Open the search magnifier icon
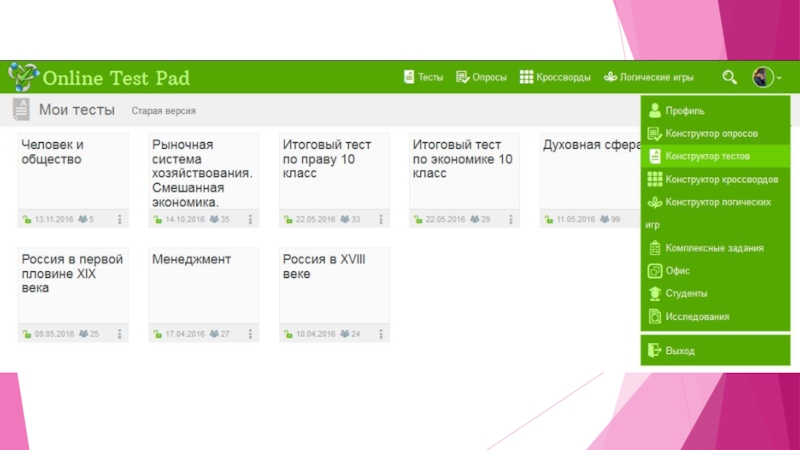The width and height of the screenshot is (800, 450). pos(729,78)
